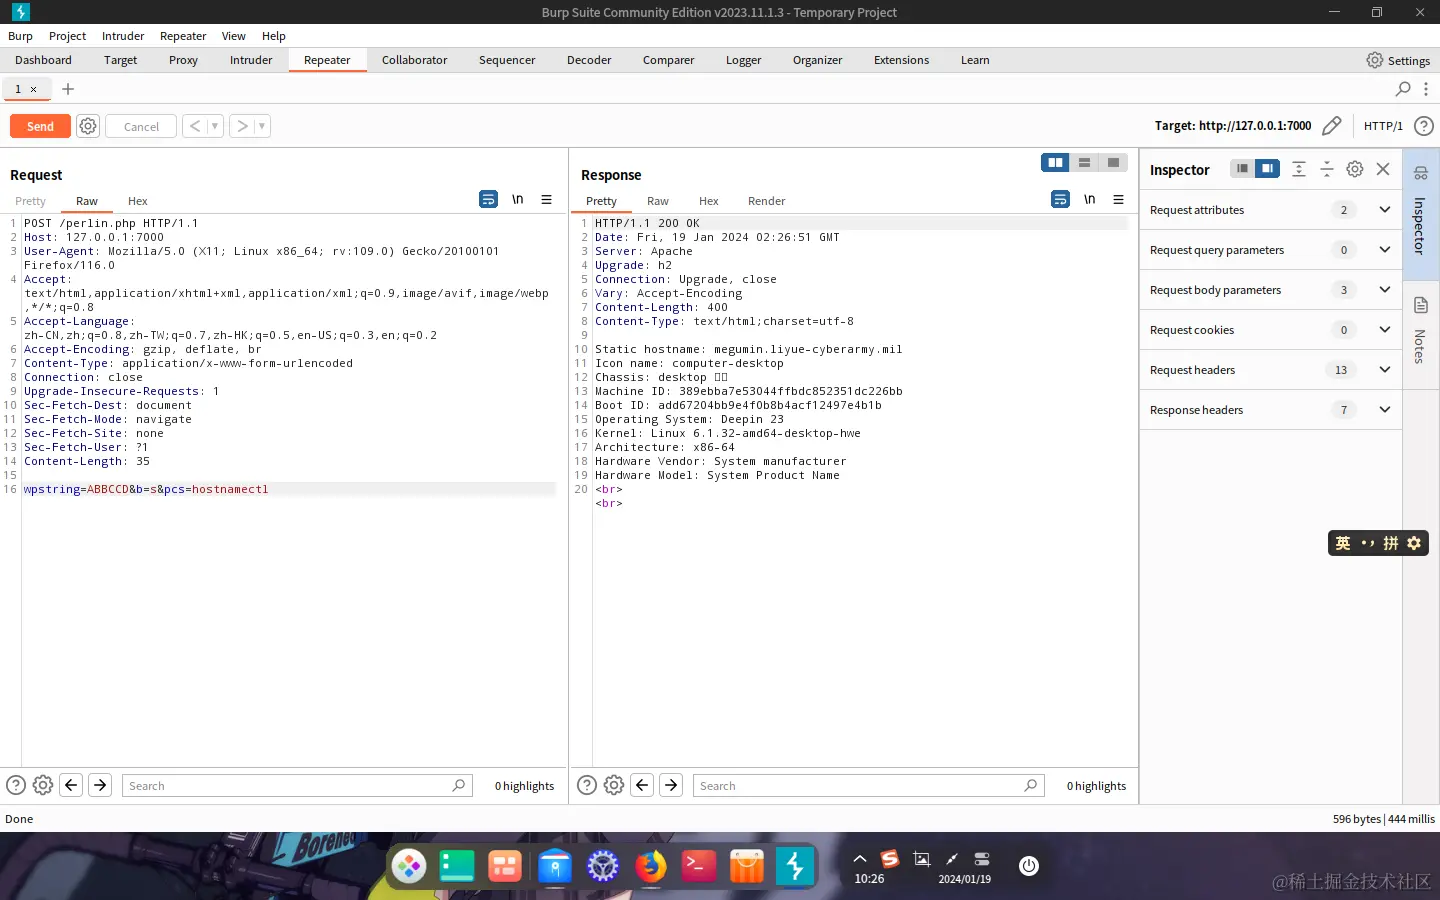Toggle request non-printable characters \n

[518, 199]
